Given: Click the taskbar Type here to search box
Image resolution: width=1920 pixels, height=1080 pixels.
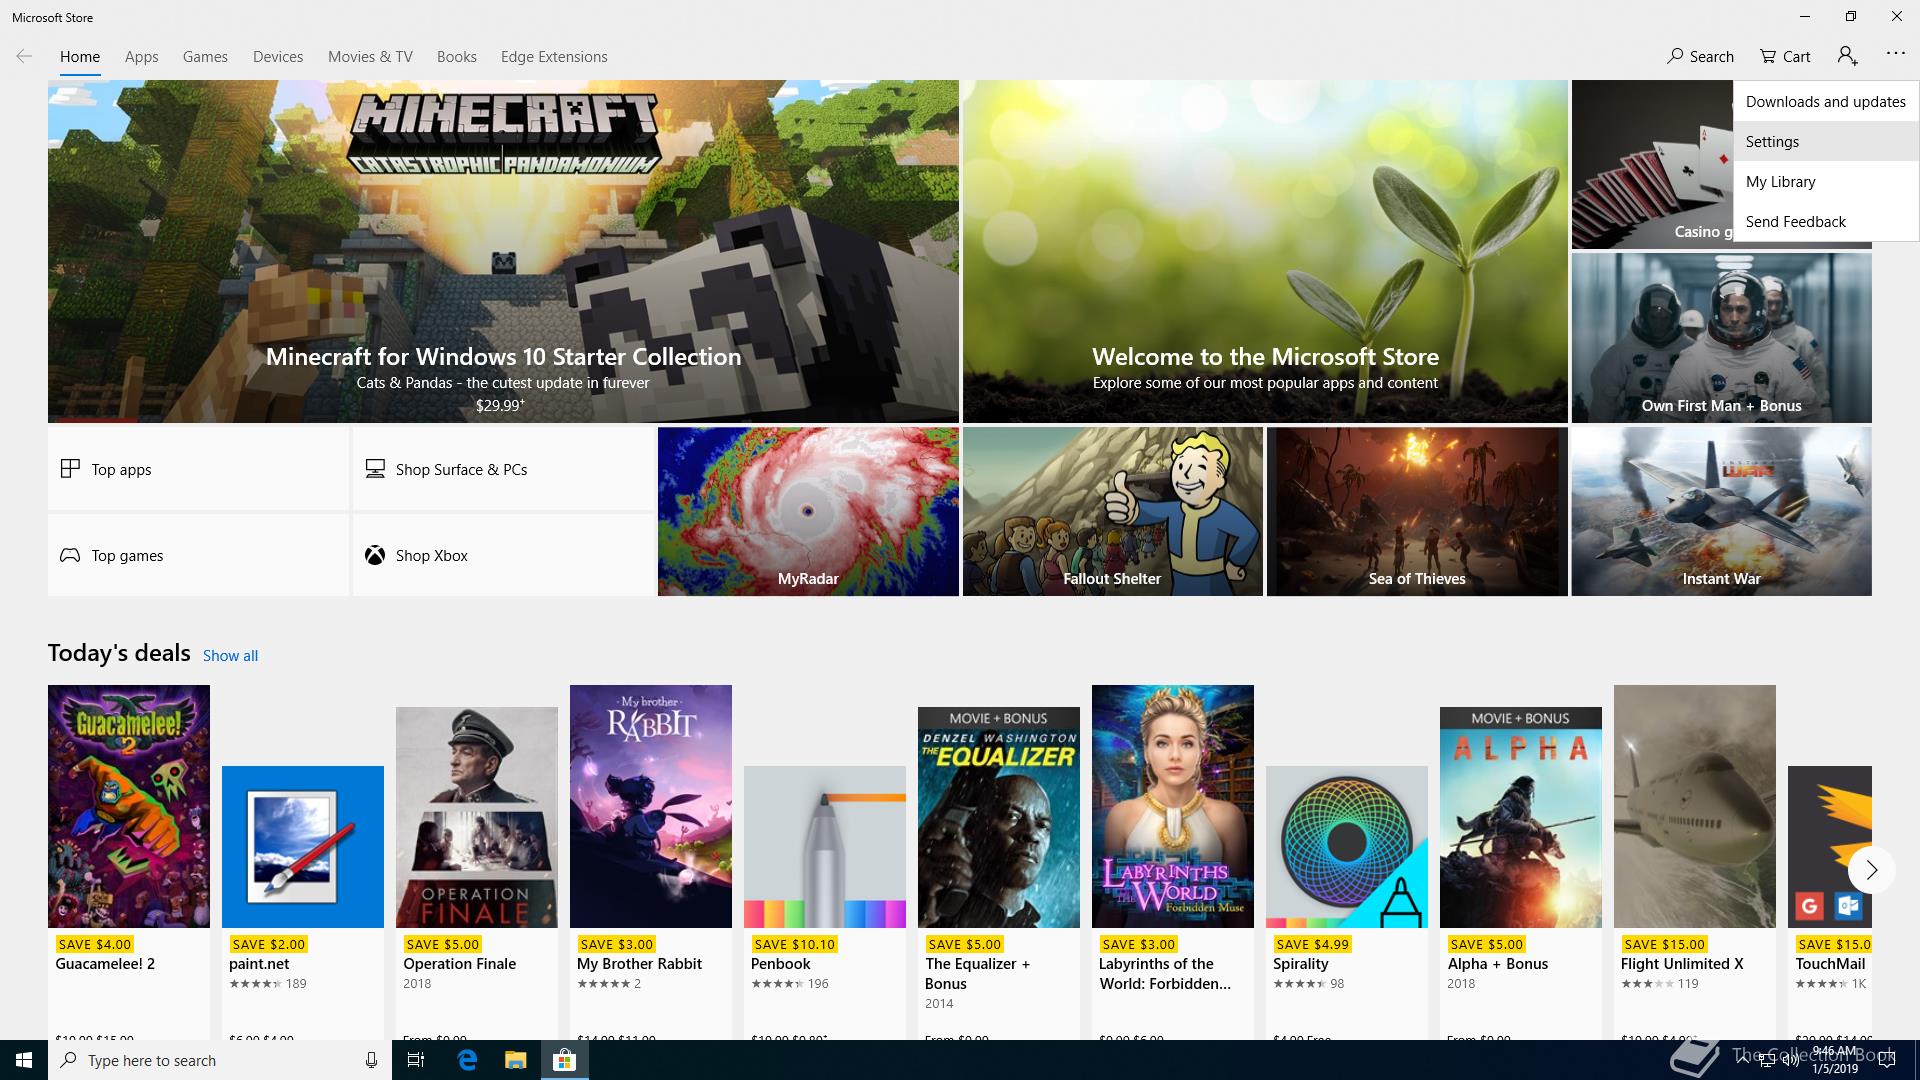Looking at the screenshot, I should click(218, 1060).
